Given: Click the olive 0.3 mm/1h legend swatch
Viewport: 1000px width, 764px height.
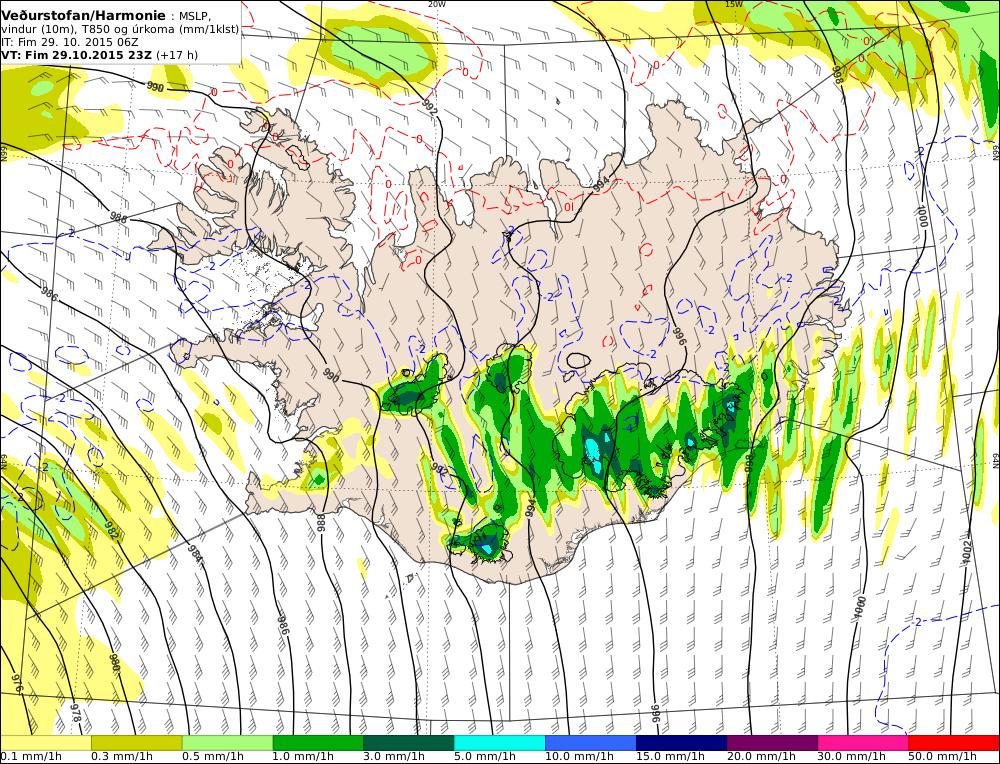Looking at the screenshot, I should click(x=136, y=742).
